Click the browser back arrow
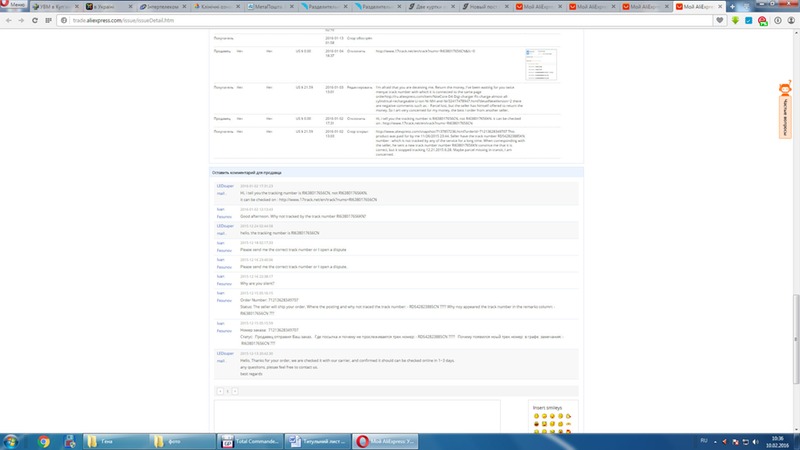Viewport: 800px width, 450px height. 9,18
